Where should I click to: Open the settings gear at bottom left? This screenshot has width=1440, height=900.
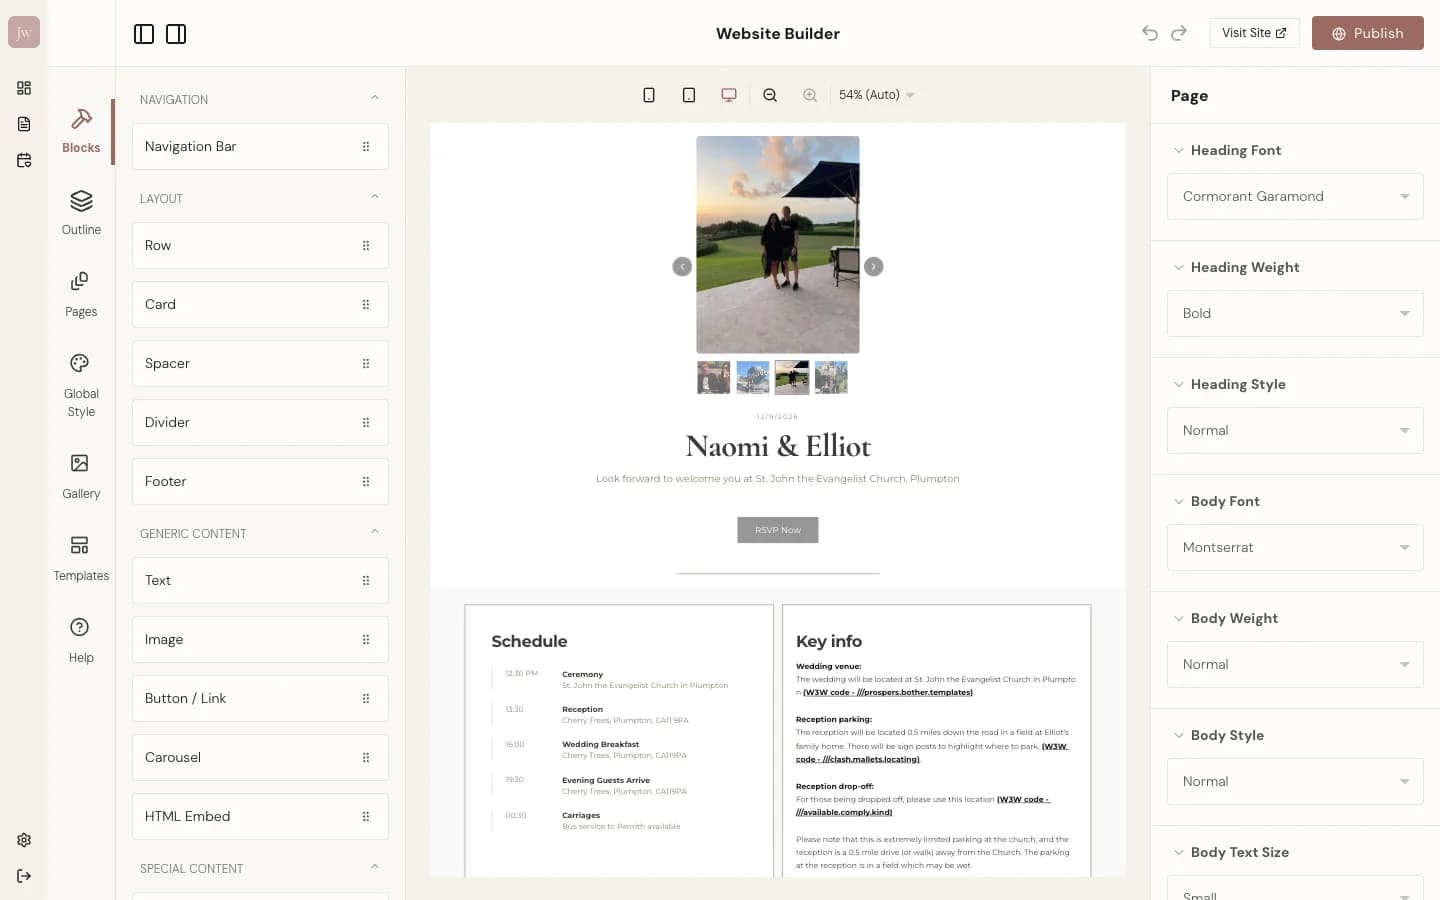(x=24, y=840)
